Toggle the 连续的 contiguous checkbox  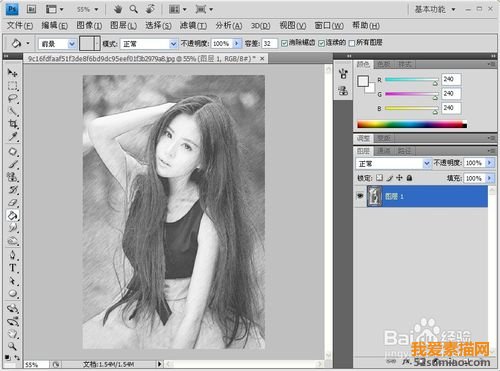[x=321, y=43]
